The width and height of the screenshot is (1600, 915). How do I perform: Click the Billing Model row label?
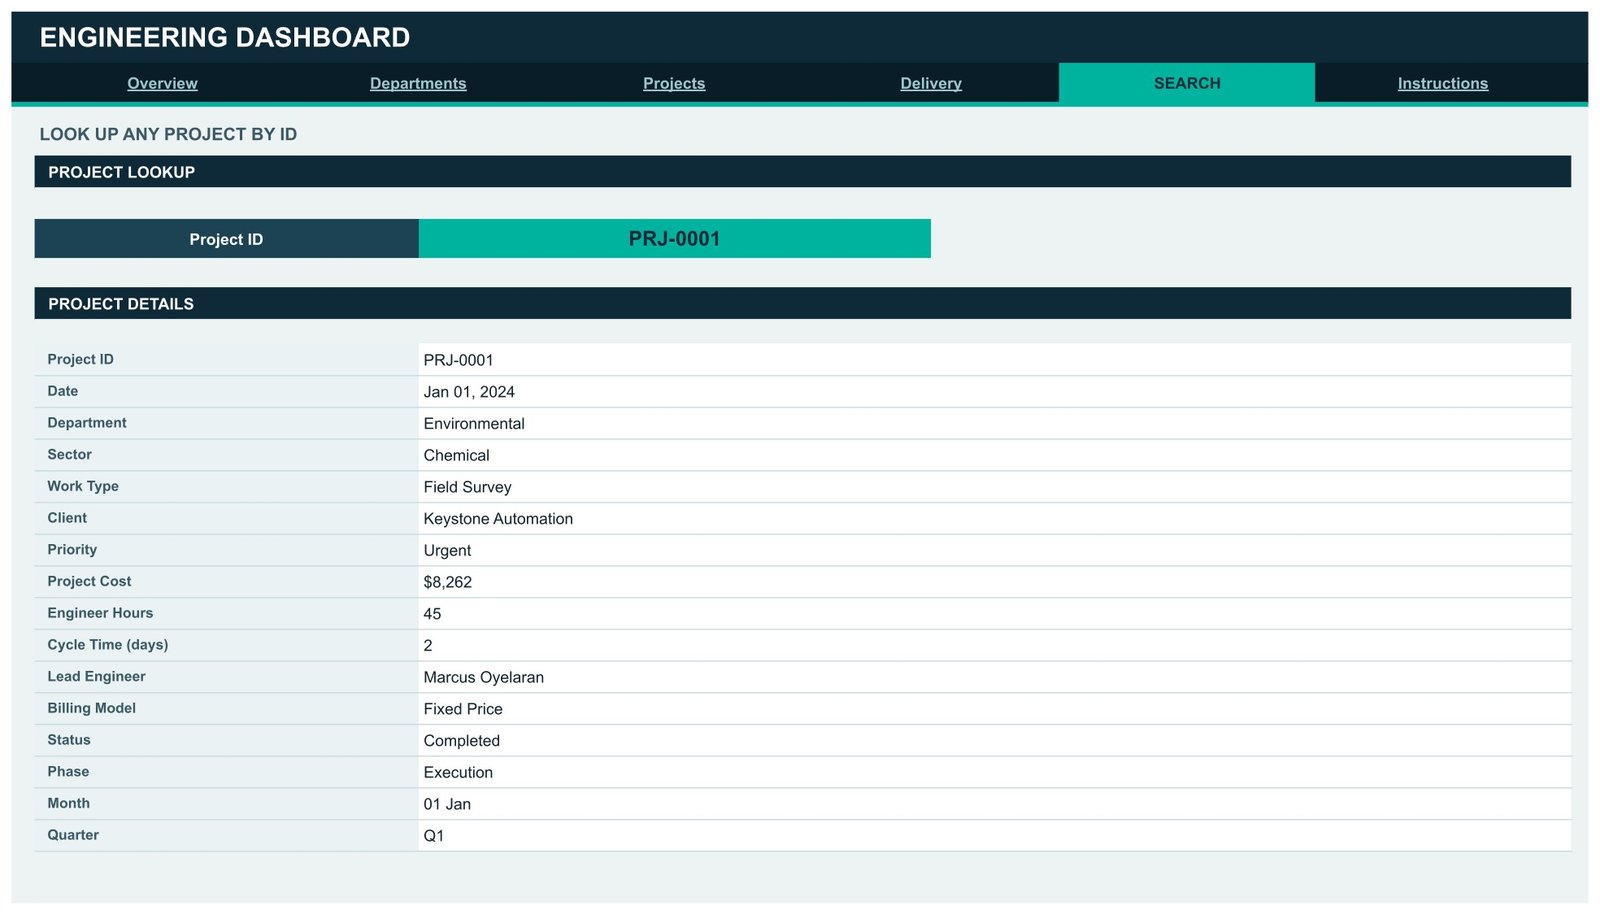(x=91, y=708)
